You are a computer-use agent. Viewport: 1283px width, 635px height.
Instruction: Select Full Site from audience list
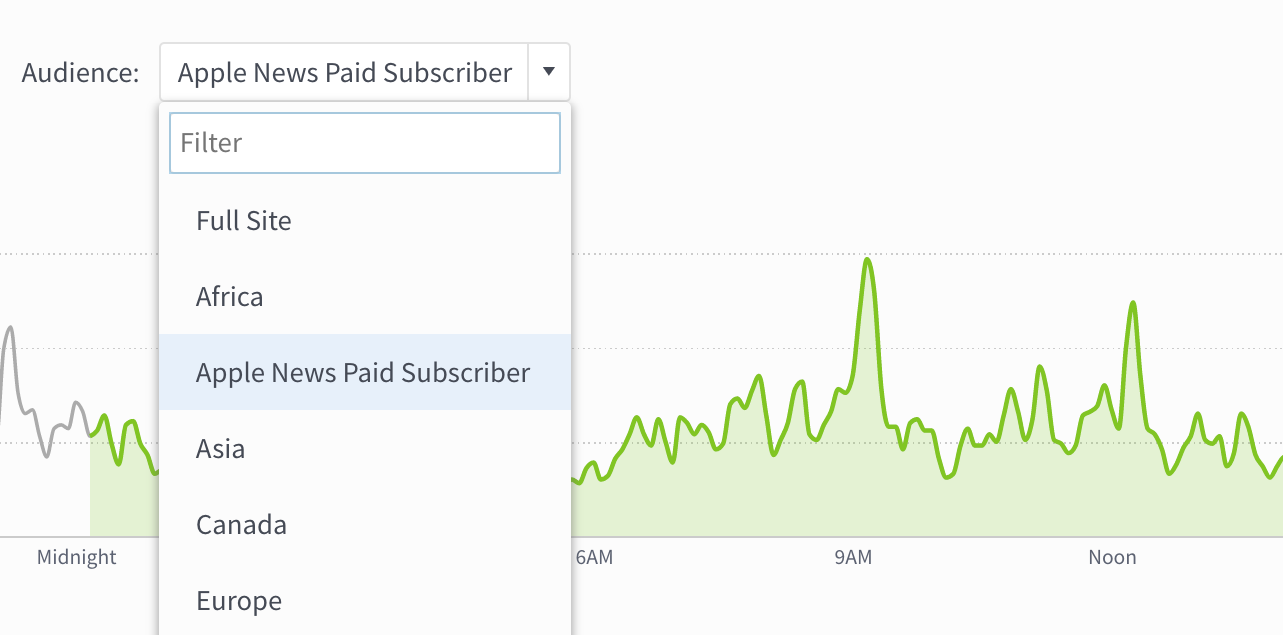244,221
